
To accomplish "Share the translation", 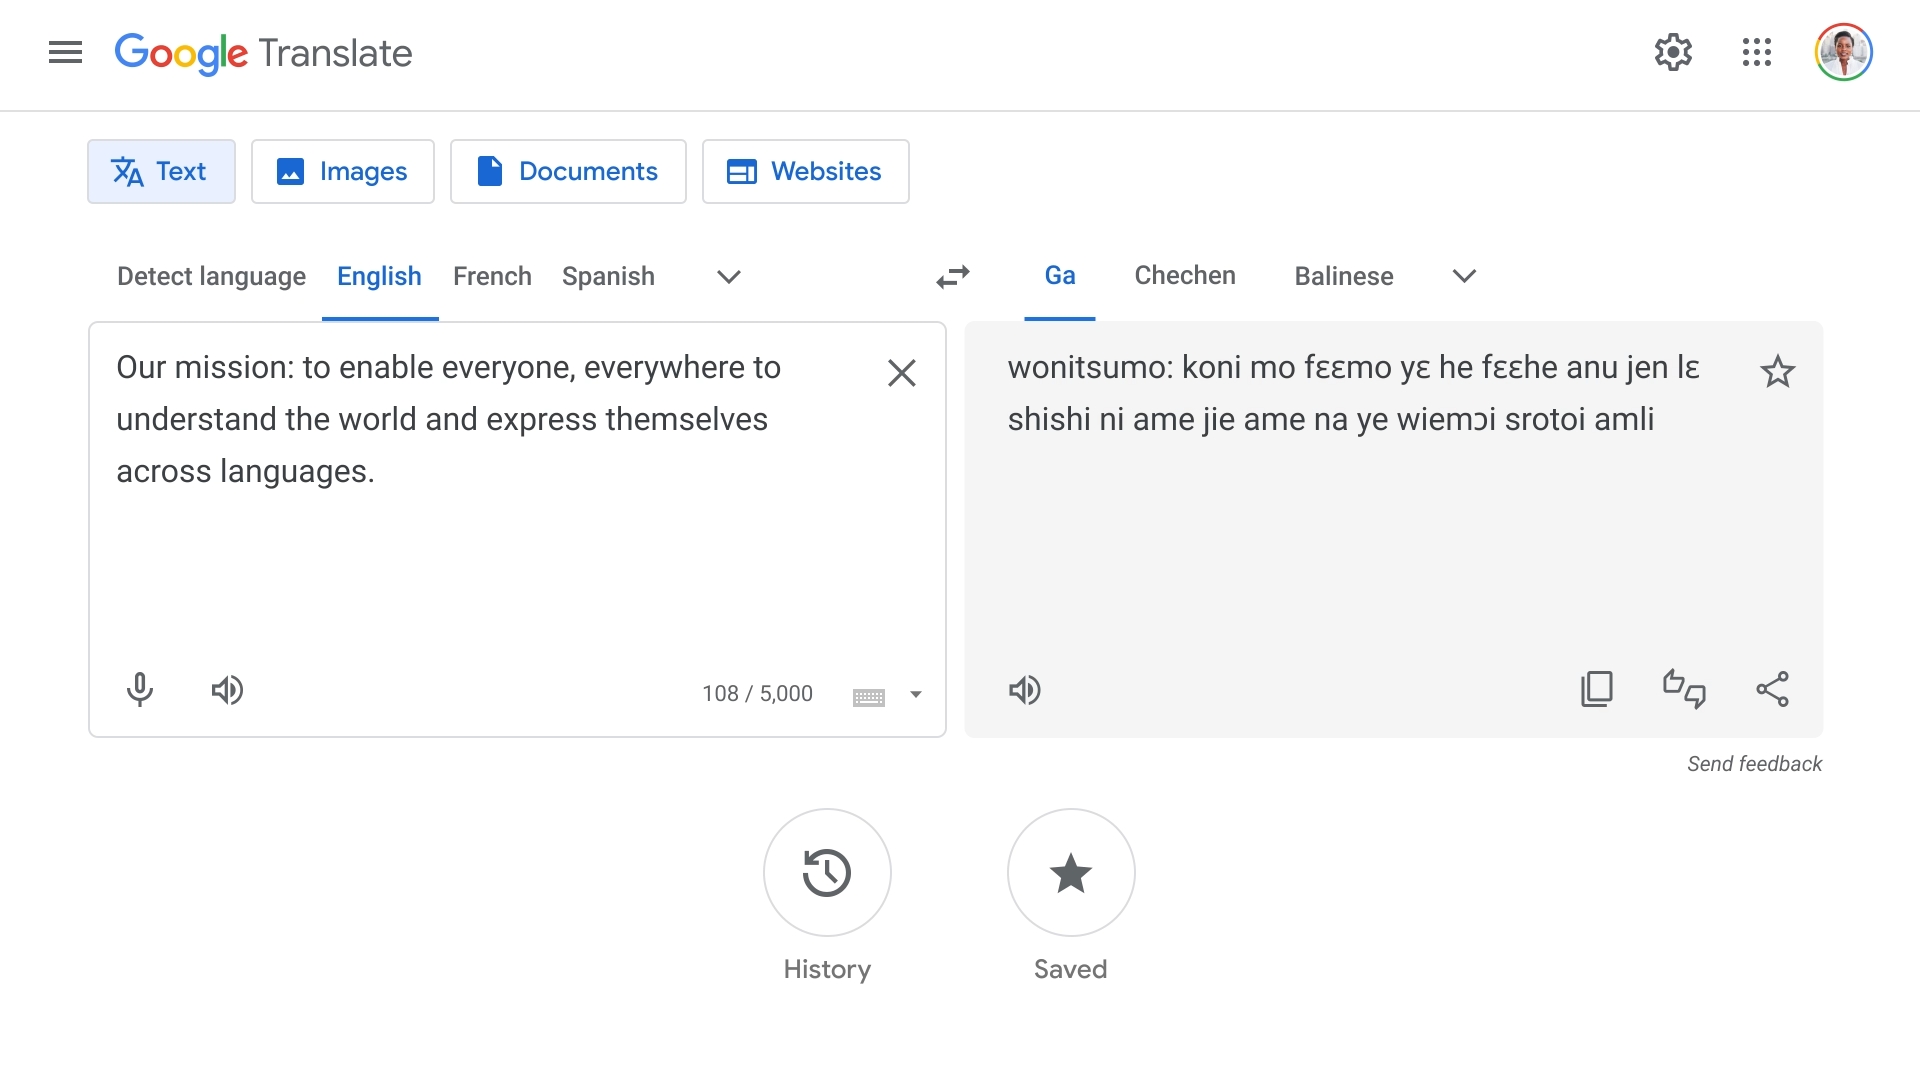I will click(x=1772, y=689).
